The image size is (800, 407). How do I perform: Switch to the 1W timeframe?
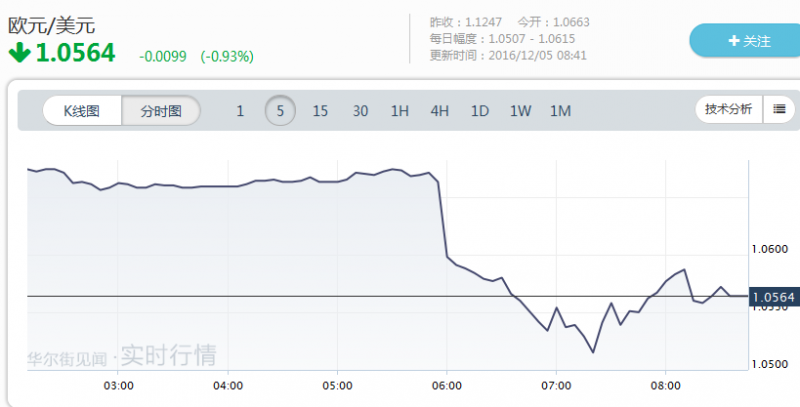(520, 111)
